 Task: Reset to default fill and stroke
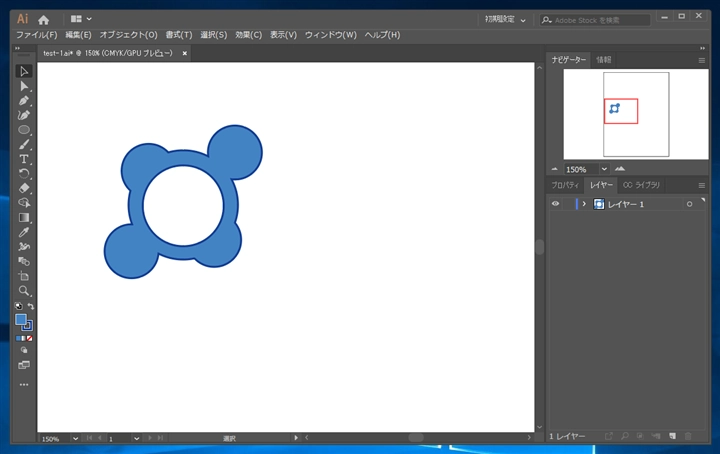[18, 306]
